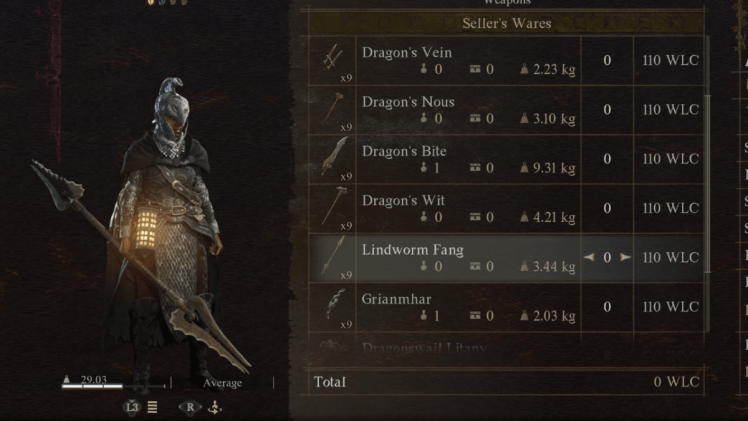Click the carry weight 29.03 gauge
The width and height of the screenshot is (748, 421).
click(x=114, y=382)
